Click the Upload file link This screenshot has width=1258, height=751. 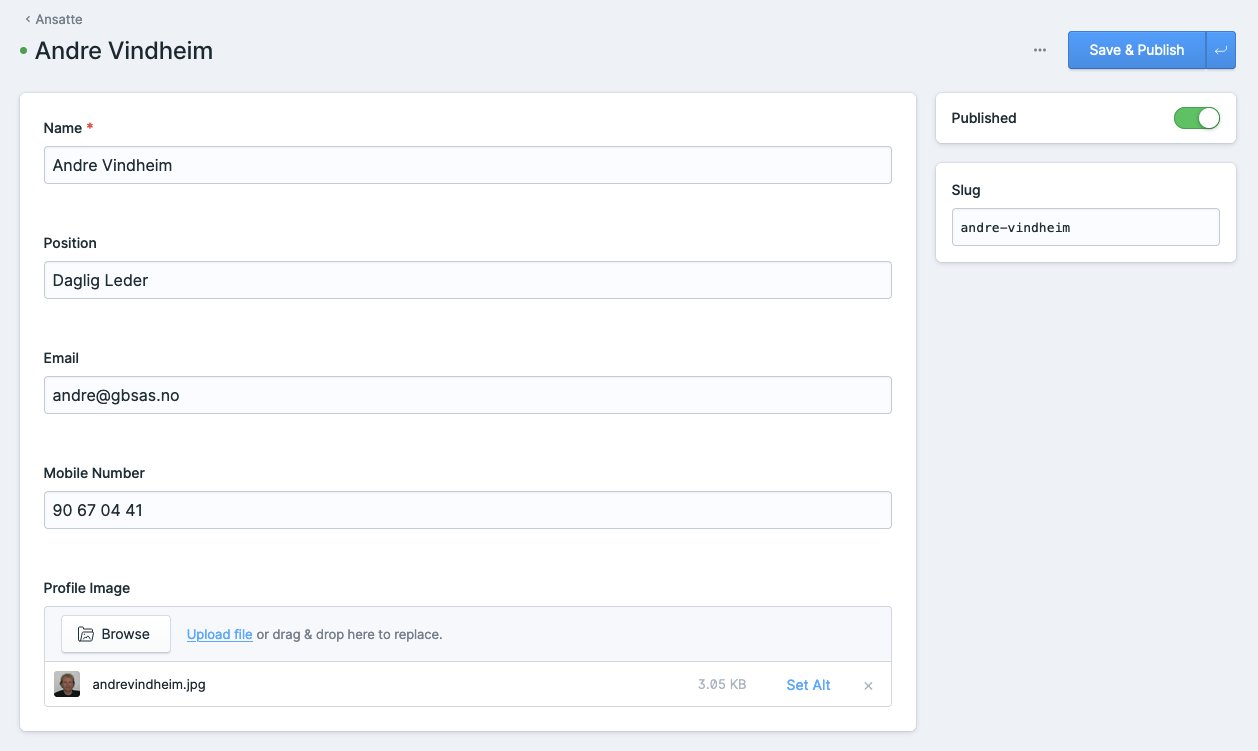219,634
